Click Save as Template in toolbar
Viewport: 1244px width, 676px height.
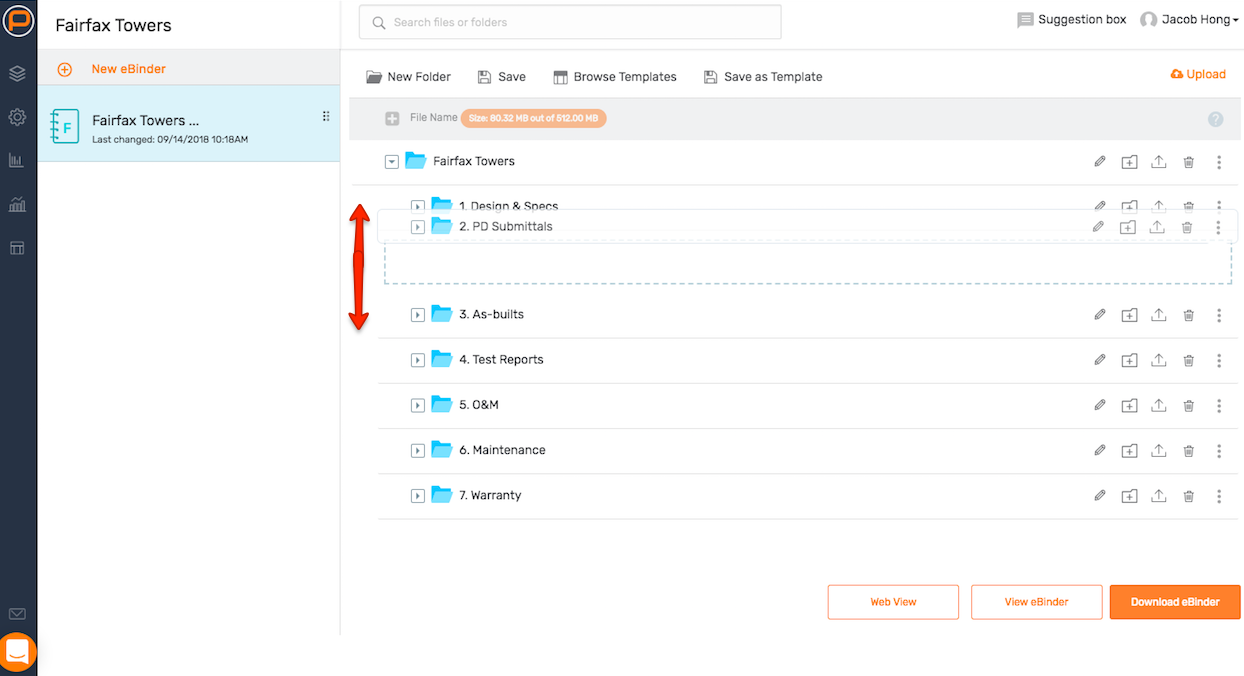(763, 77)
